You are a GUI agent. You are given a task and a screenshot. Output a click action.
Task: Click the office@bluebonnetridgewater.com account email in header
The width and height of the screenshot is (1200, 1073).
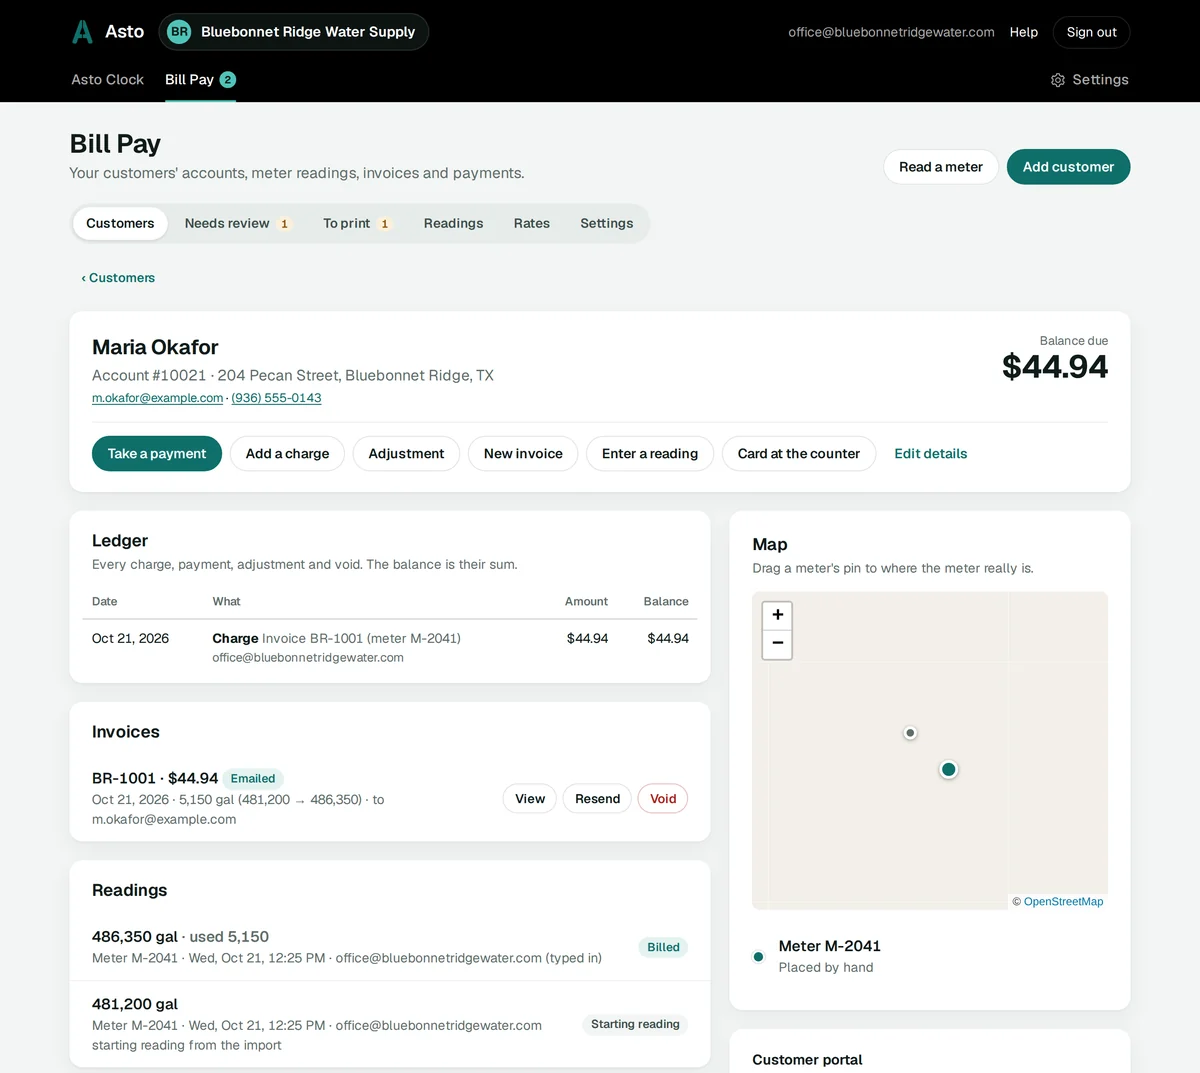[891, 32]
